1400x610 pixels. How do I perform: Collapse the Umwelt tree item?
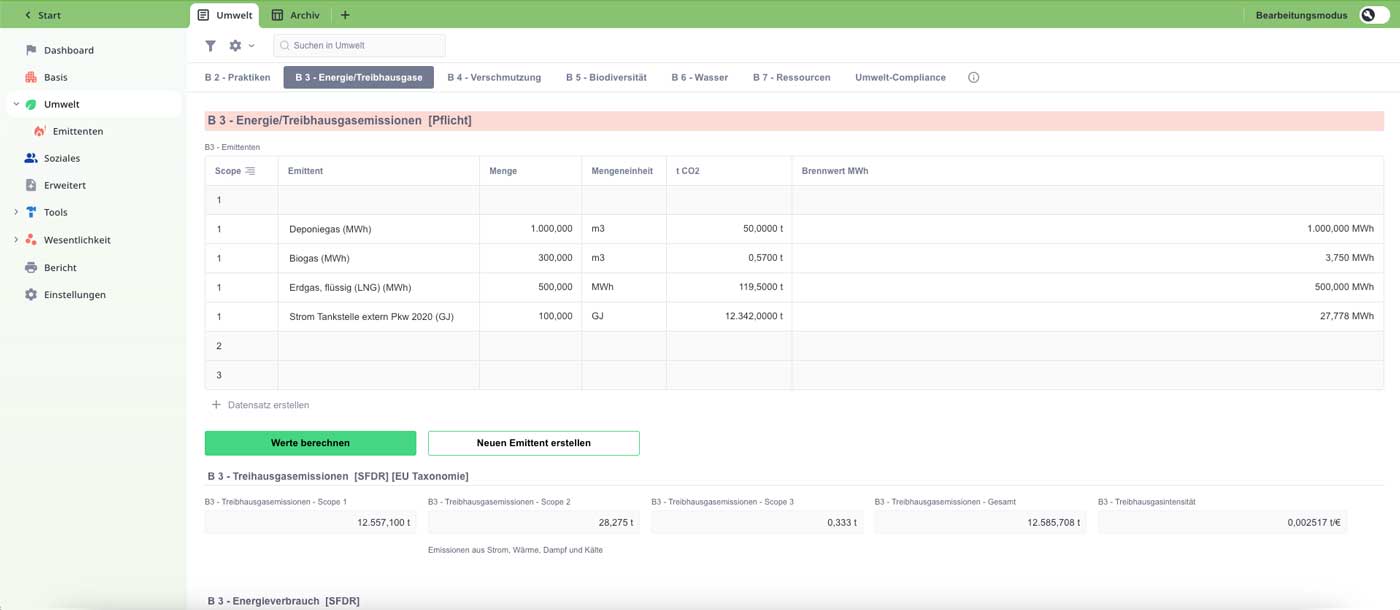[x=16, y=104]
